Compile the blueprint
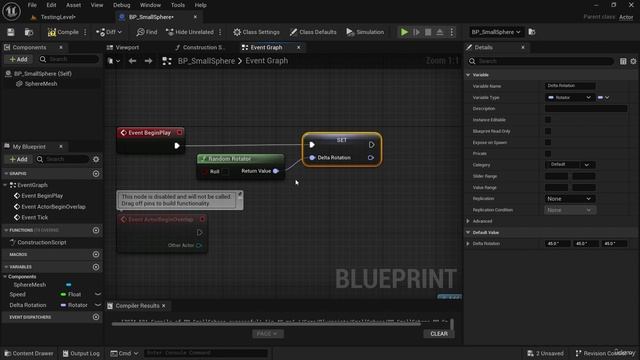Viewport: 640px width, 360px height. [x=63, y=32]
